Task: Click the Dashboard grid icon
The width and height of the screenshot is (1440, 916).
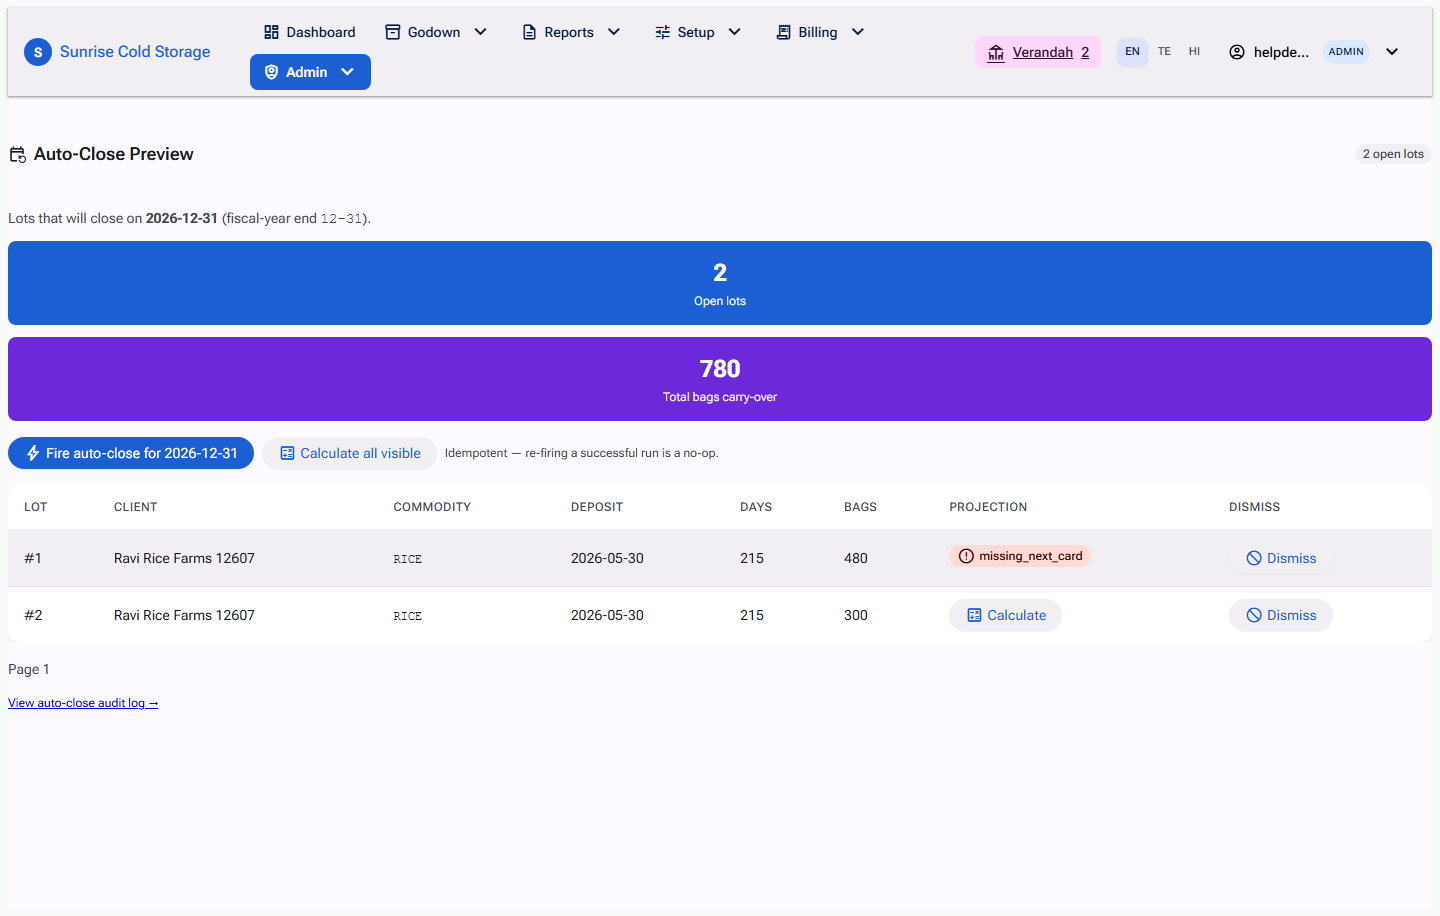Action: pyautogui.click(x=271, y=32)
